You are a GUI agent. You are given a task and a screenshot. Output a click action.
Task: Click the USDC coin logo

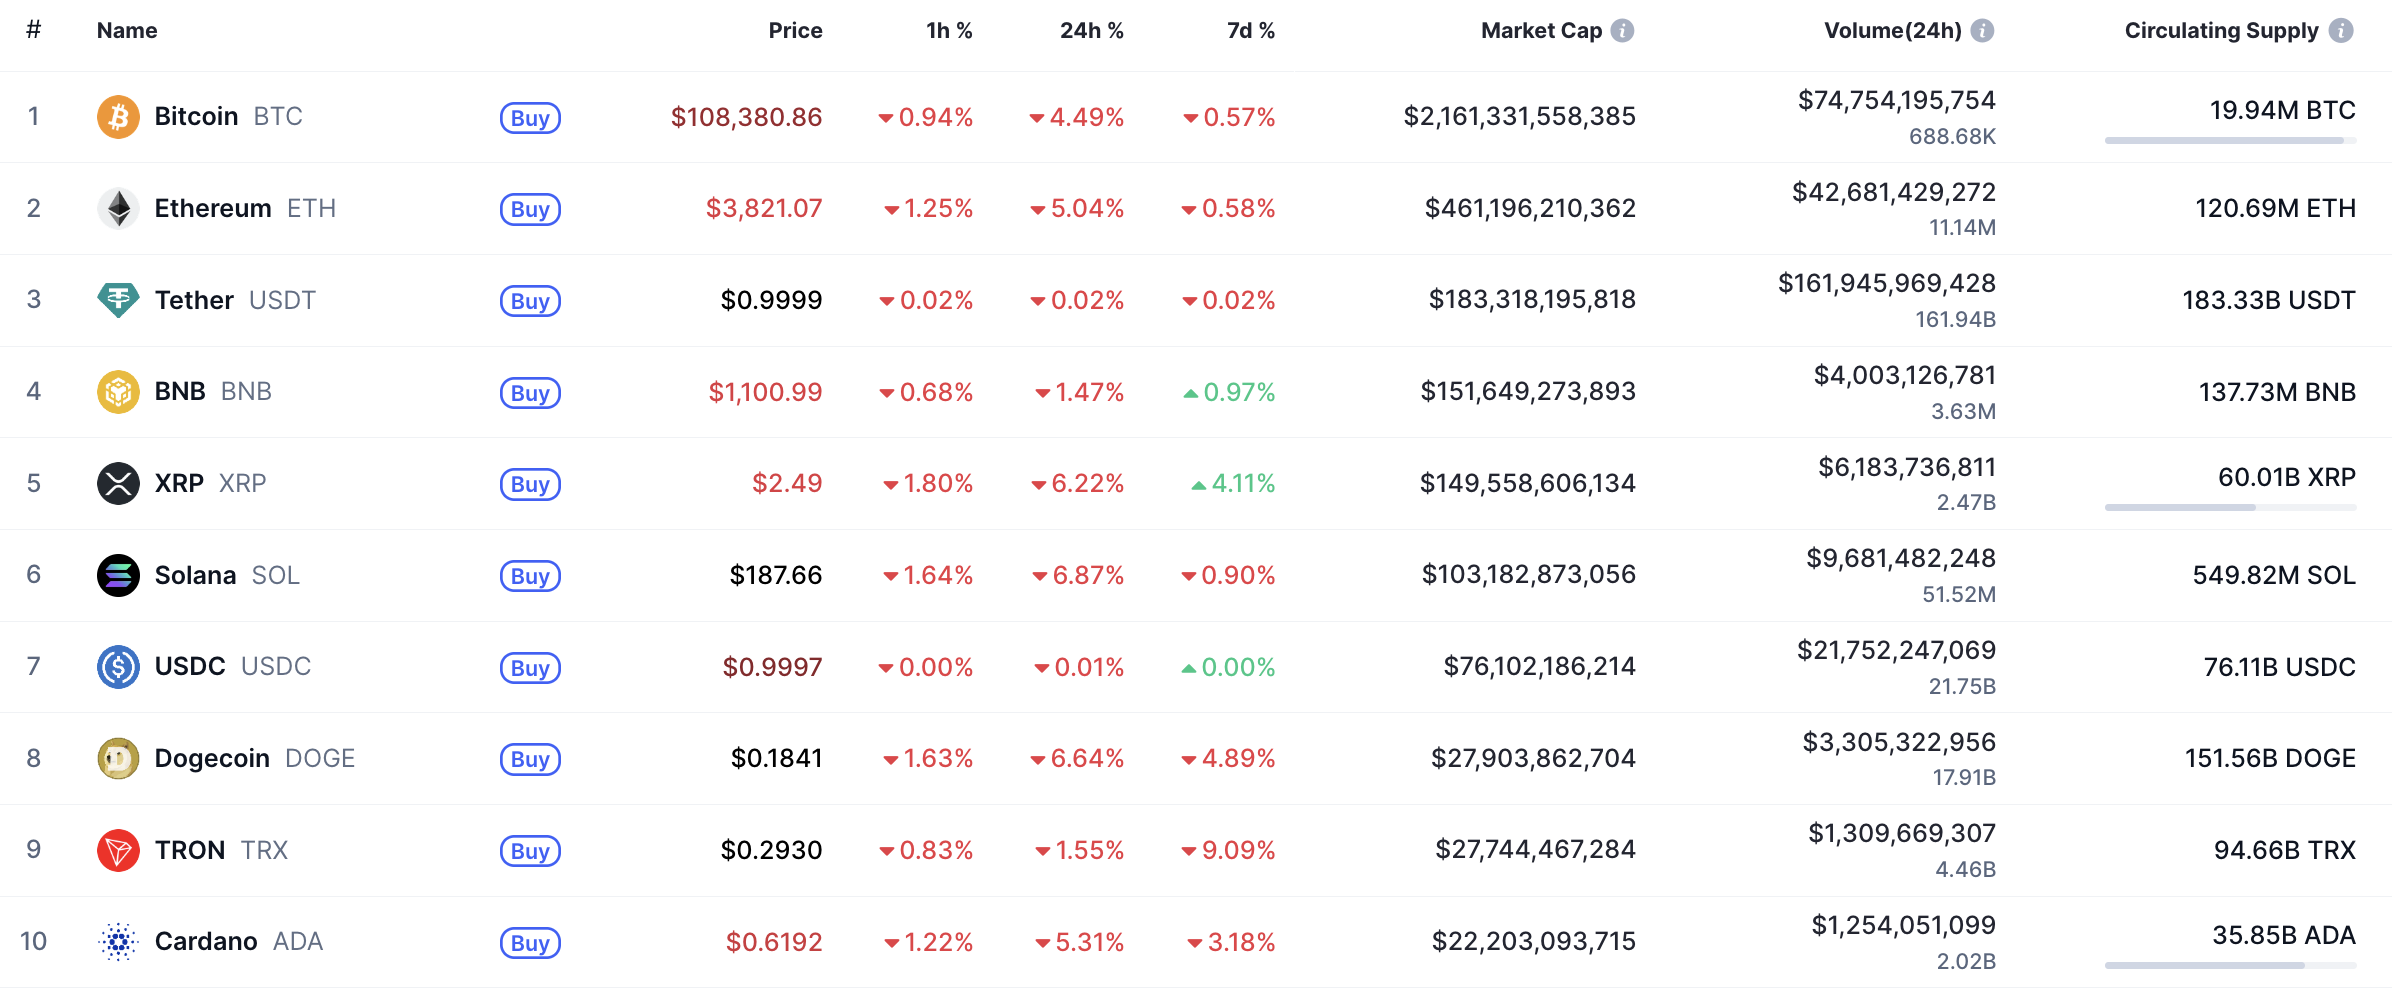pyautogui.click(x=118, y=667)
